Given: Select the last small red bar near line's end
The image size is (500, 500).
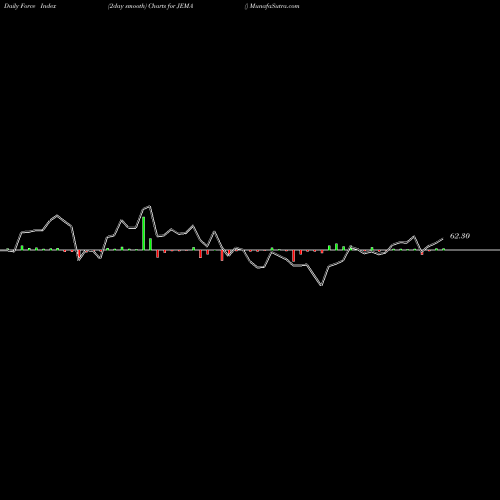Looking at the screenshot, I should (x=422, y=252).
